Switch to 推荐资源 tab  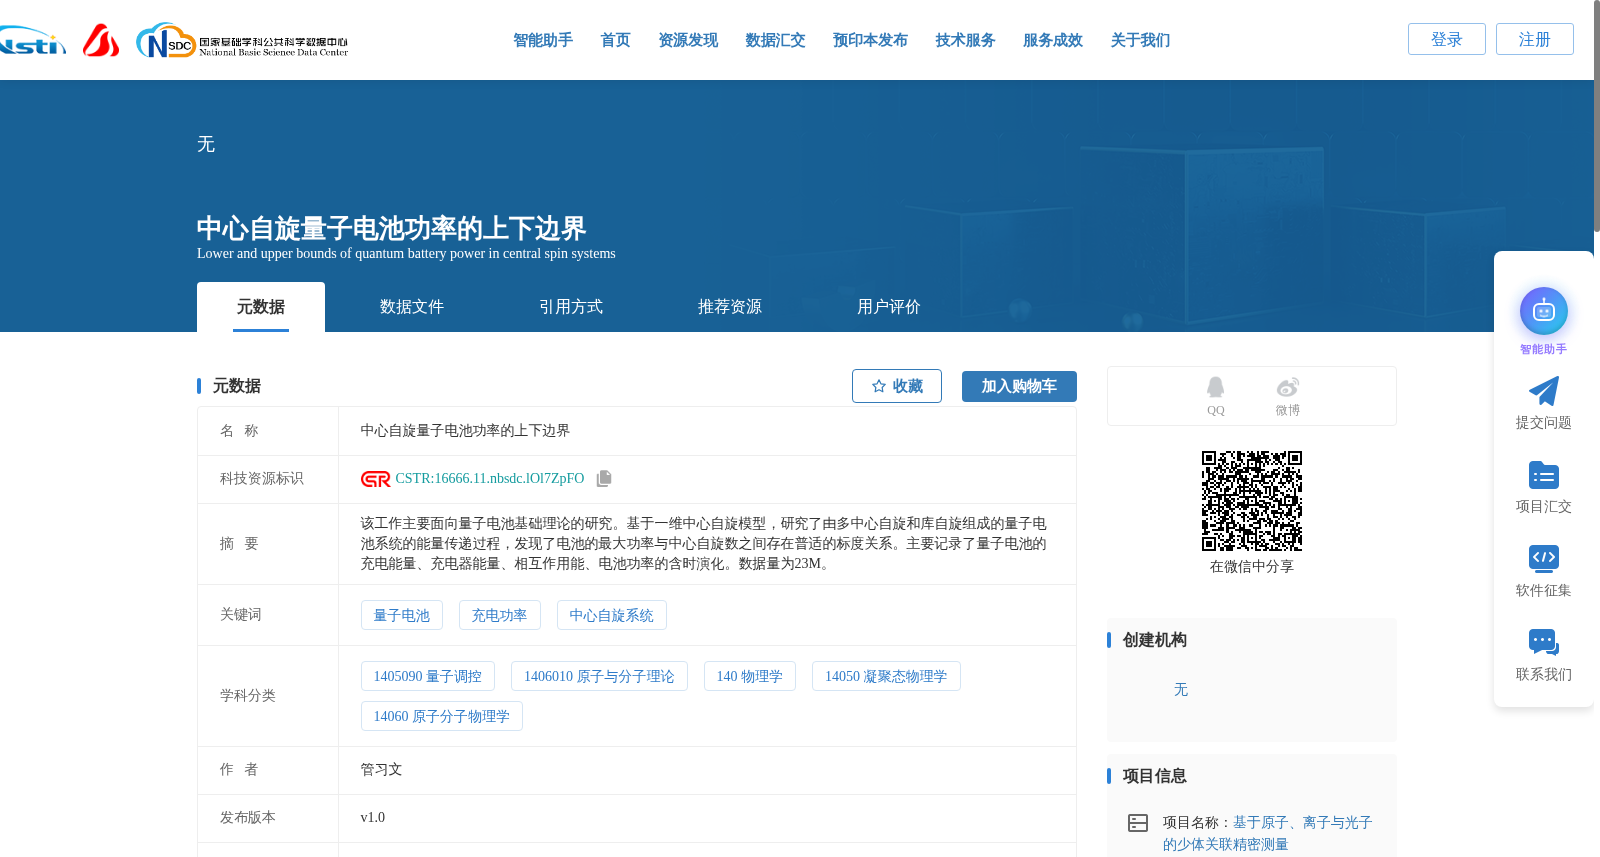coord(730,307)
